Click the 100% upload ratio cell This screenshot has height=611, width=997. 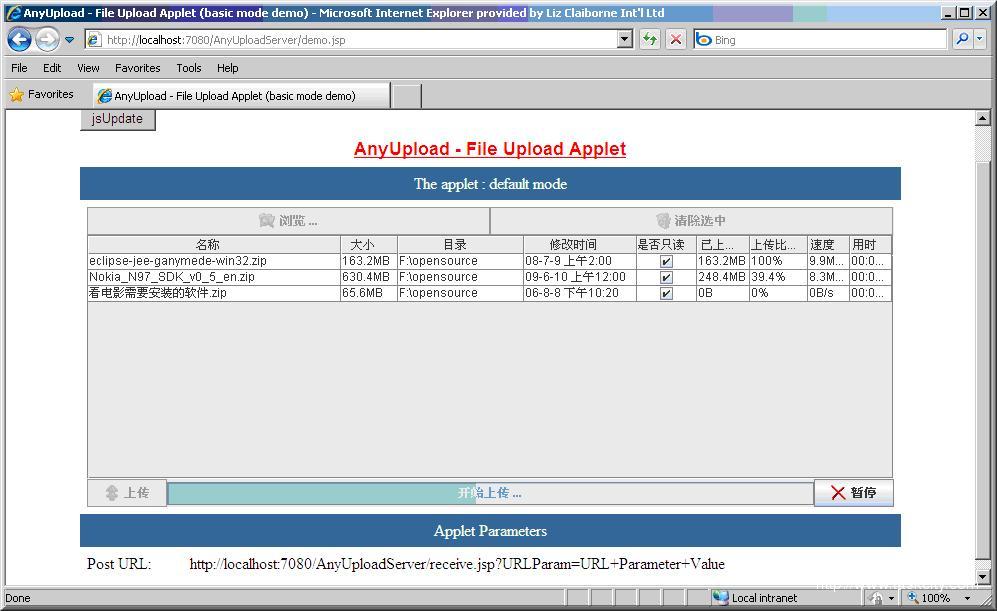point(778,261)
